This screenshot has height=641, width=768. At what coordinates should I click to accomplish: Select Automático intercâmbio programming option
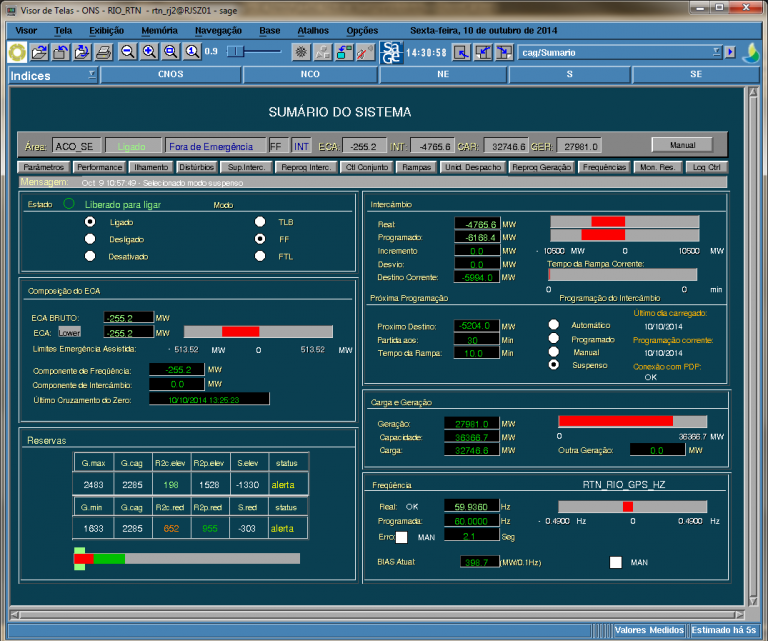click(x=553, y=325)
